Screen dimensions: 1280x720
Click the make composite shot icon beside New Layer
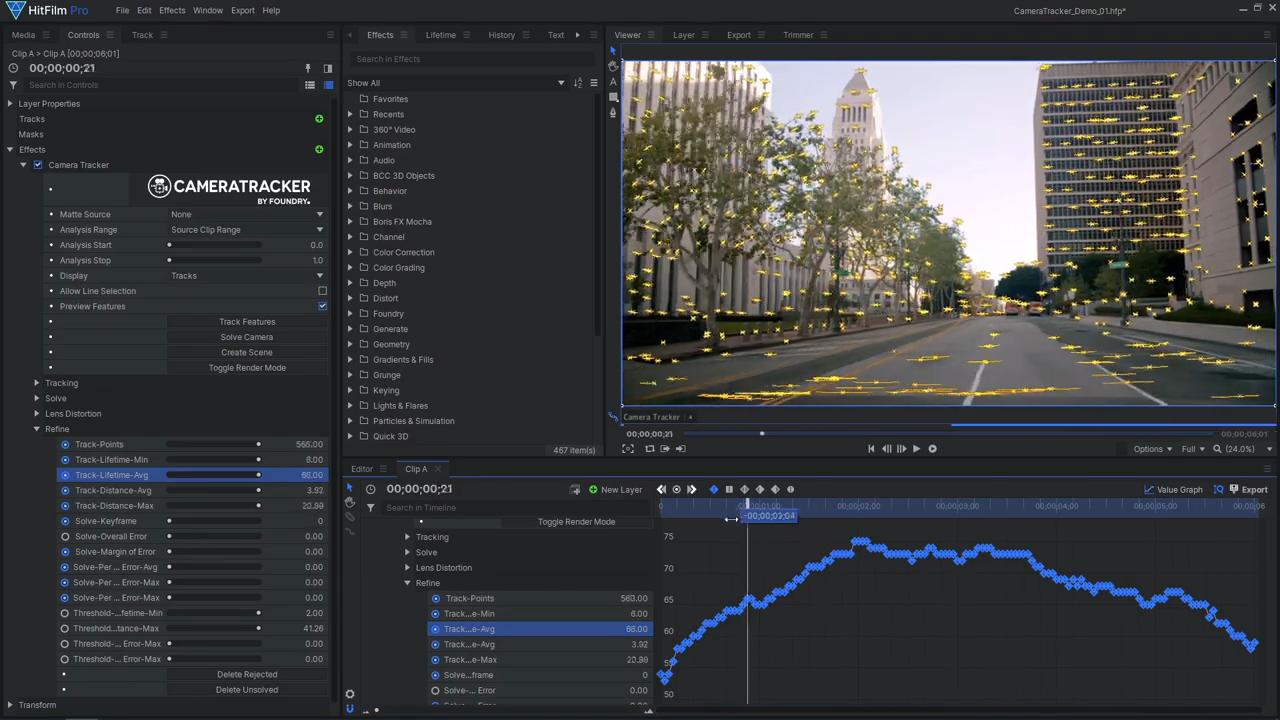tap(575, 489)
